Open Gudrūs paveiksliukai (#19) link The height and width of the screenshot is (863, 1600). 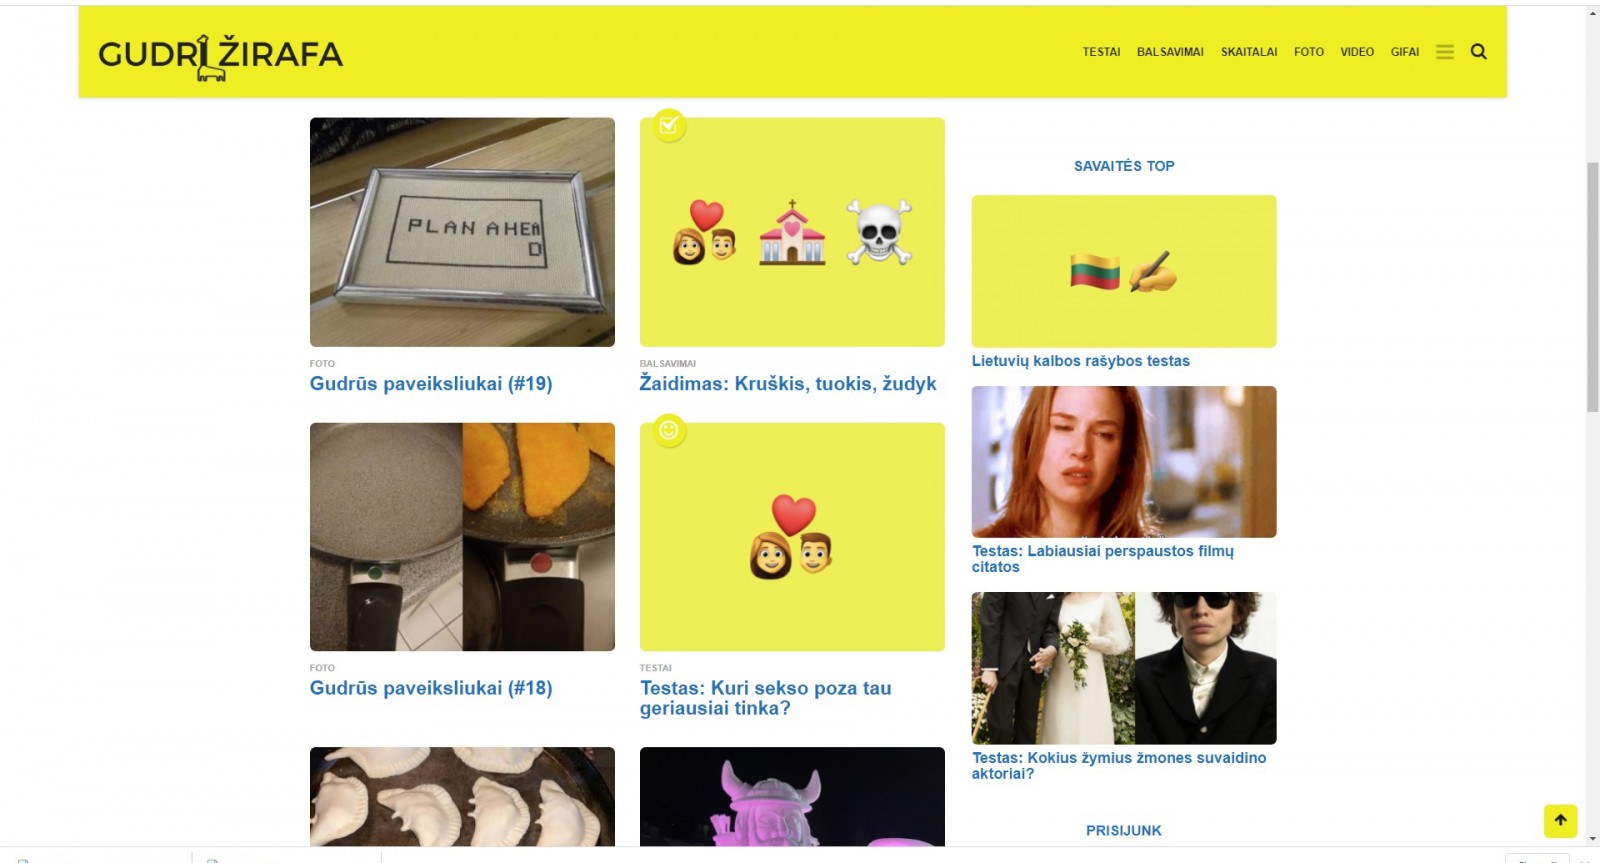(431, 384)
